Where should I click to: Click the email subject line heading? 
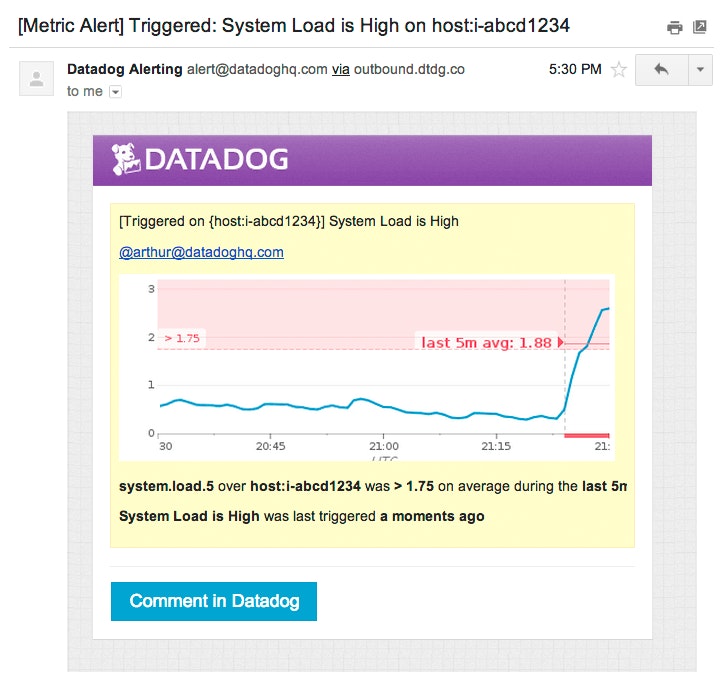point(294,26)
